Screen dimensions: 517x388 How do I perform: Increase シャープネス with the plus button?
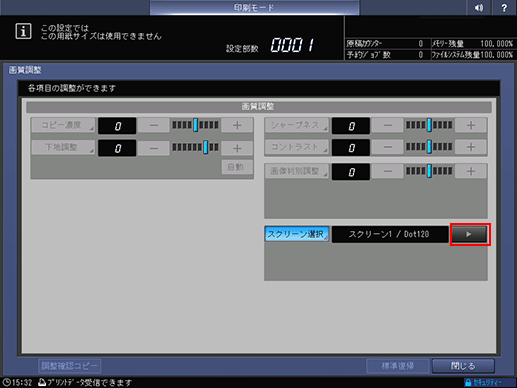point(471,125)
